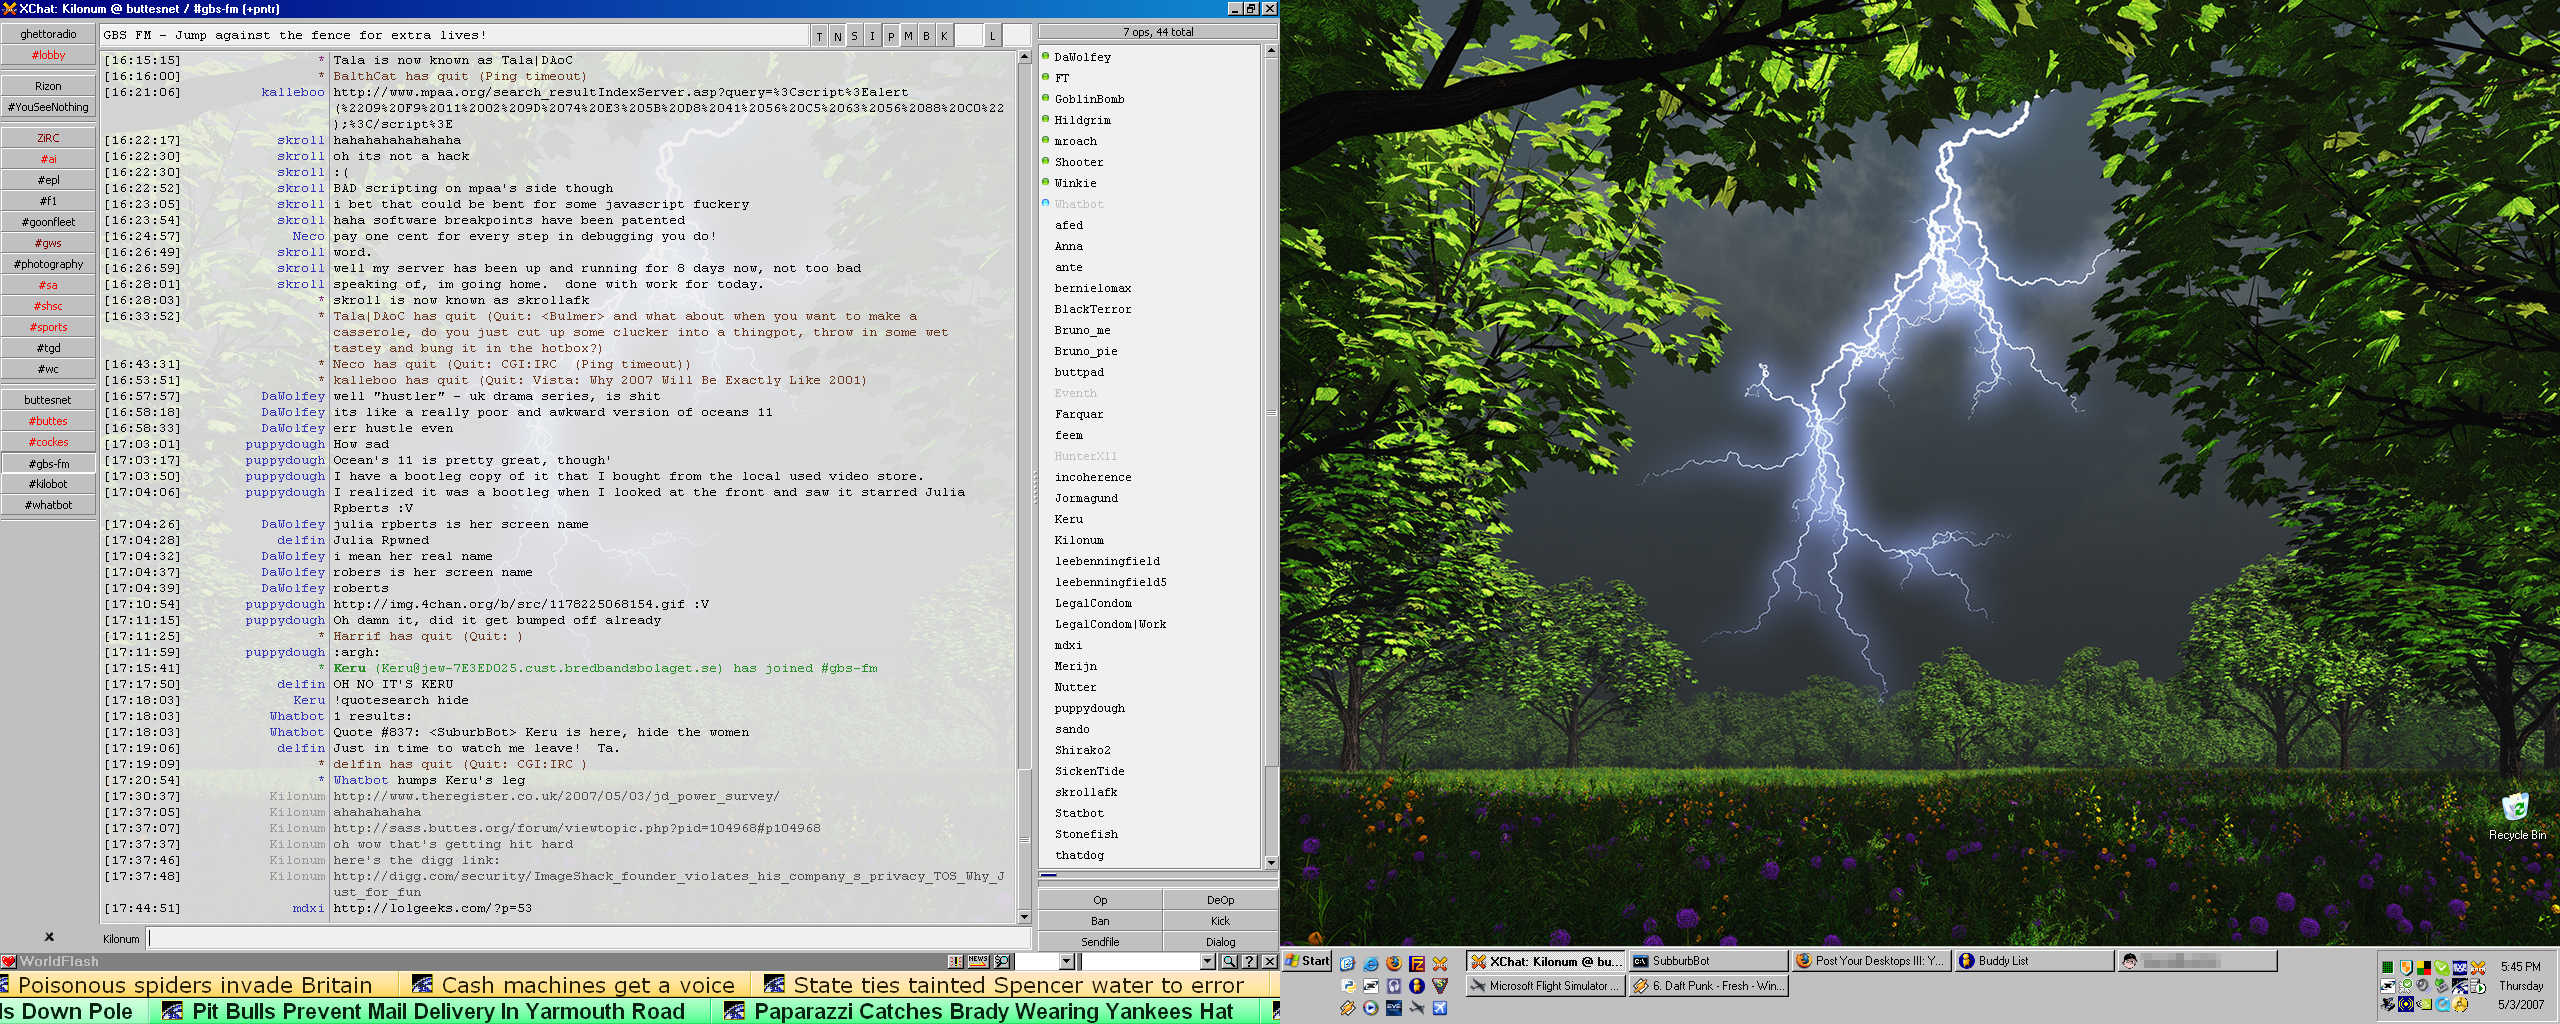Image resolution: width=2560 pixels, height=1024 pixels.
Task: Open the Recycle Bin desktop icon
Action: [2516, 816]
